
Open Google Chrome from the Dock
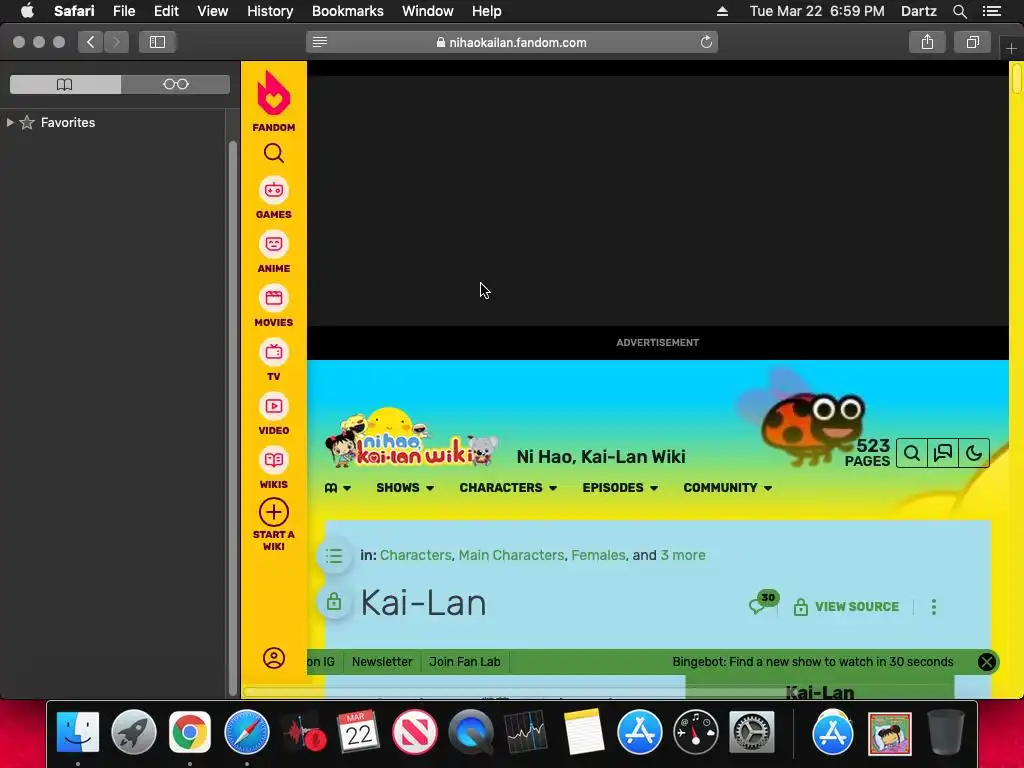tap(190, 732)
